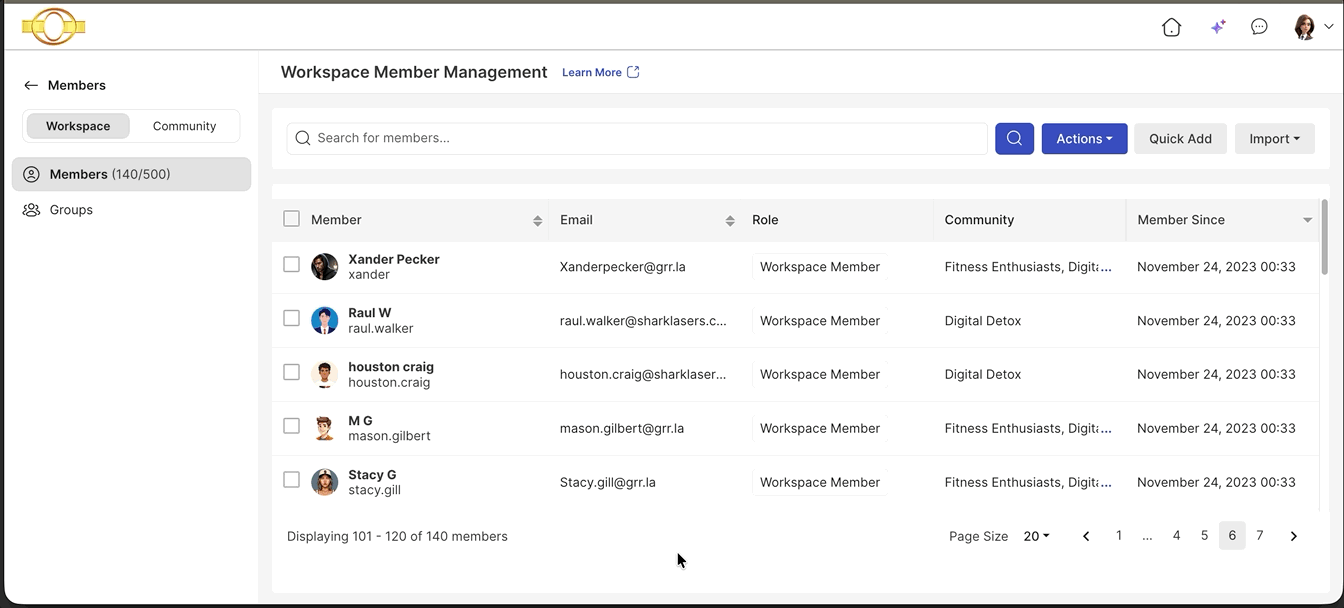Click the Search for members field
Image resolution: width=1344 pixels, height=608 pixels.
(x=637, y=138)
